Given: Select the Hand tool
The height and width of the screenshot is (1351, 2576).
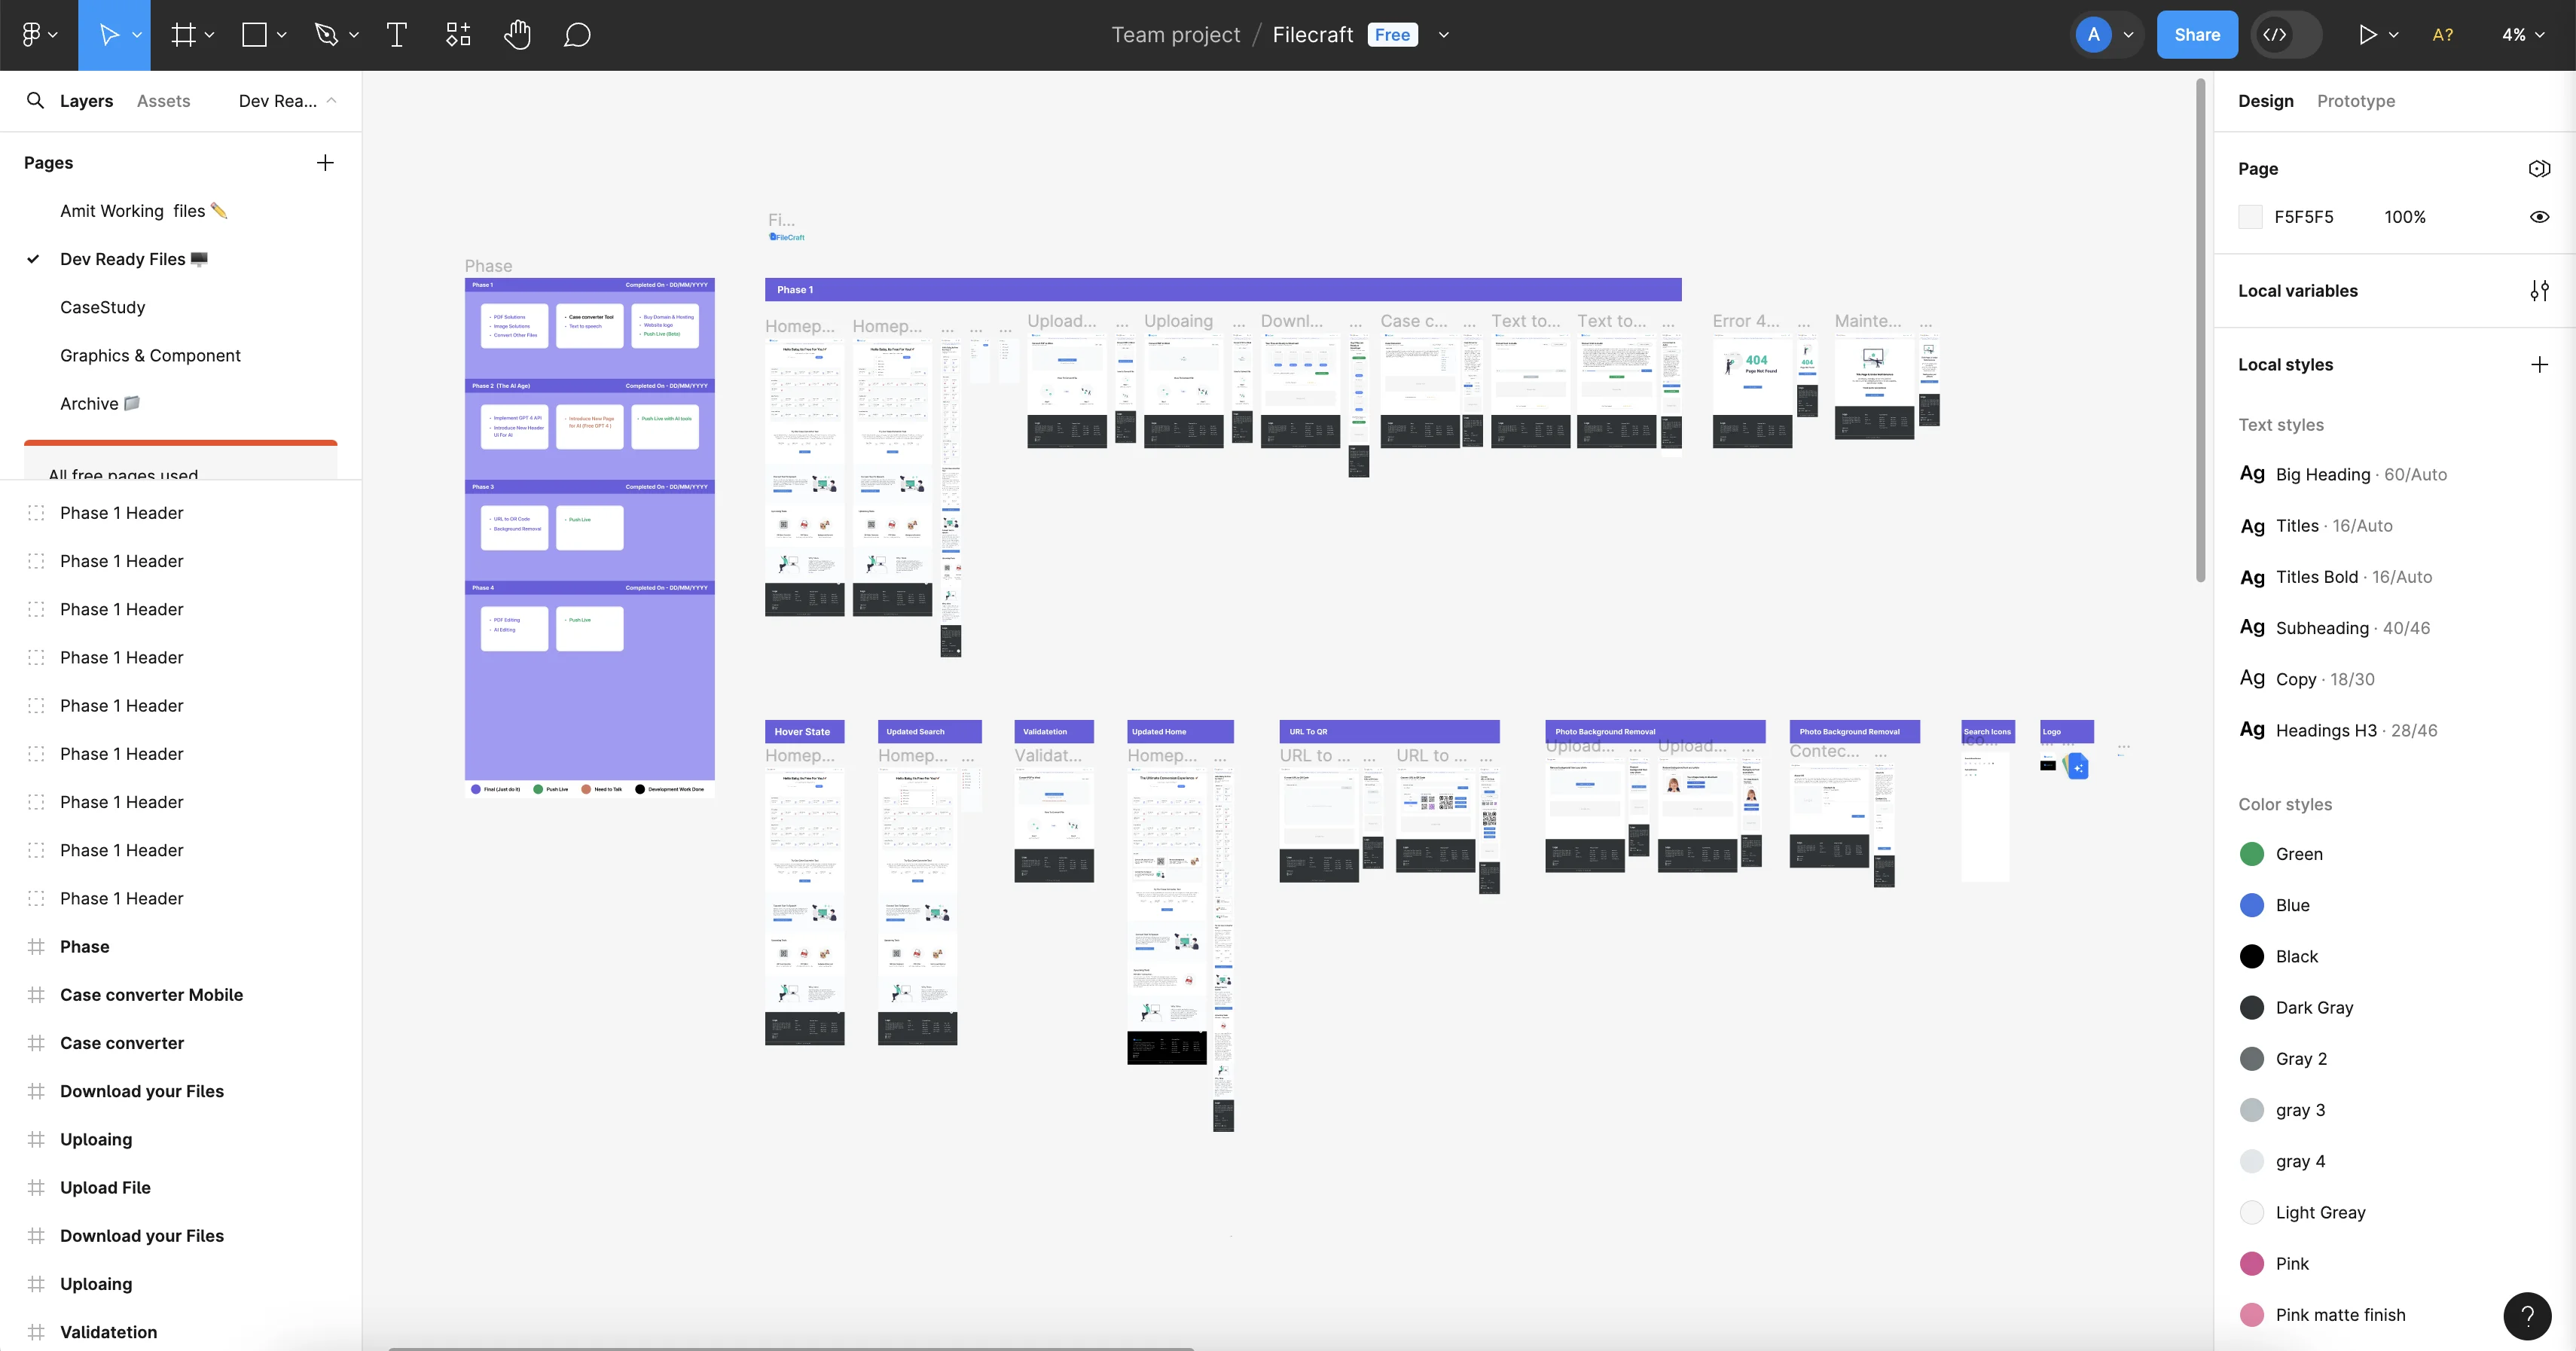Looking at the screenshot, I should [517, 35].
